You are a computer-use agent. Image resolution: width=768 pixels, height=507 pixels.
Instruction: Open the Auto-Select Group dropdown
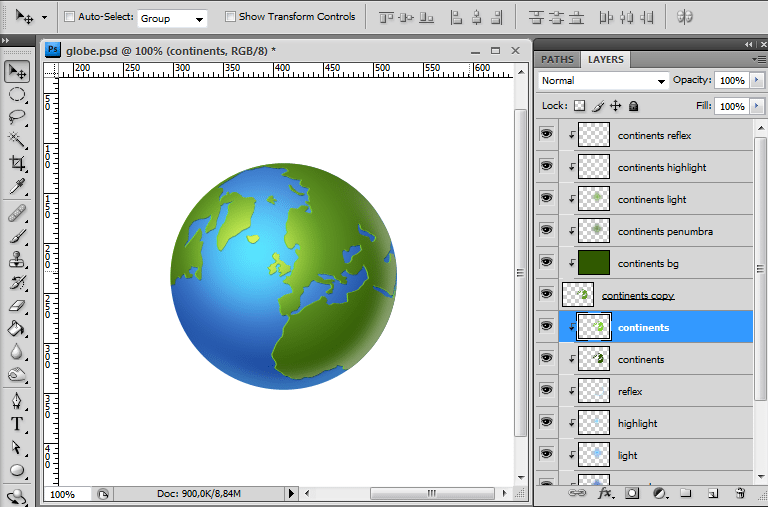pos(172,18)
